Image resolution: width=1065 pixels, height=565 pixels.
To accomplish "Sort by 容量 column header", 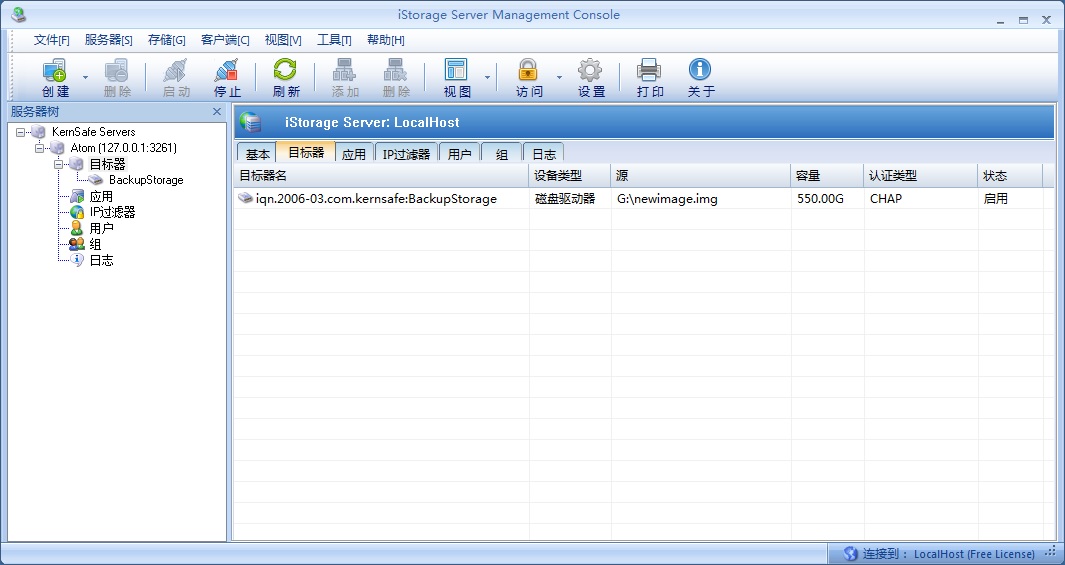I will point(827,176).
